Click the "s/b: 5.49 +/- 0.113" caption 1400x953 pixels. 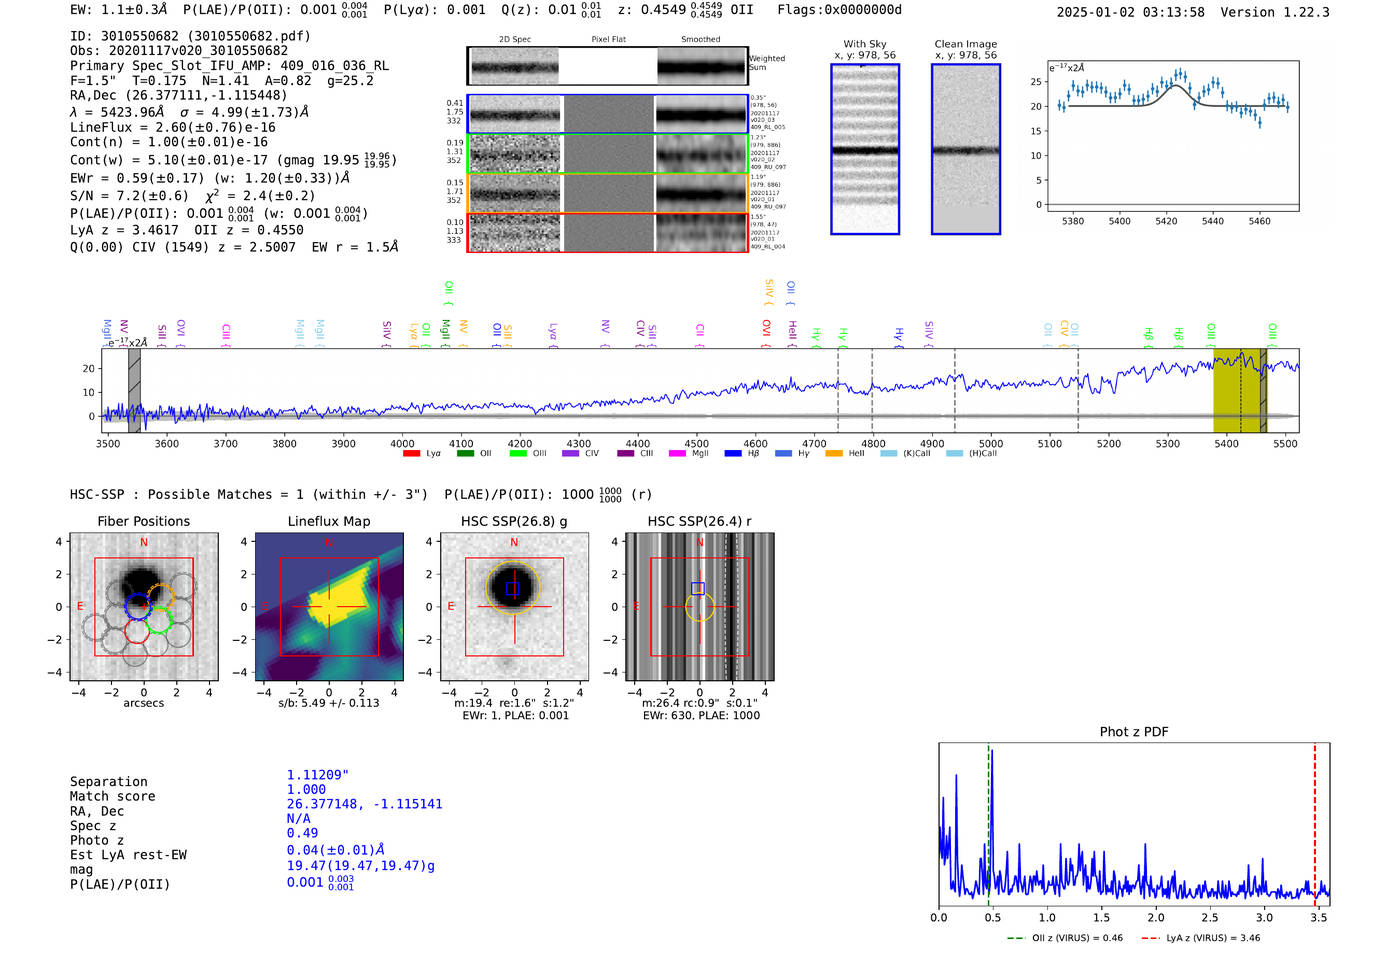(x=328, y=703)
